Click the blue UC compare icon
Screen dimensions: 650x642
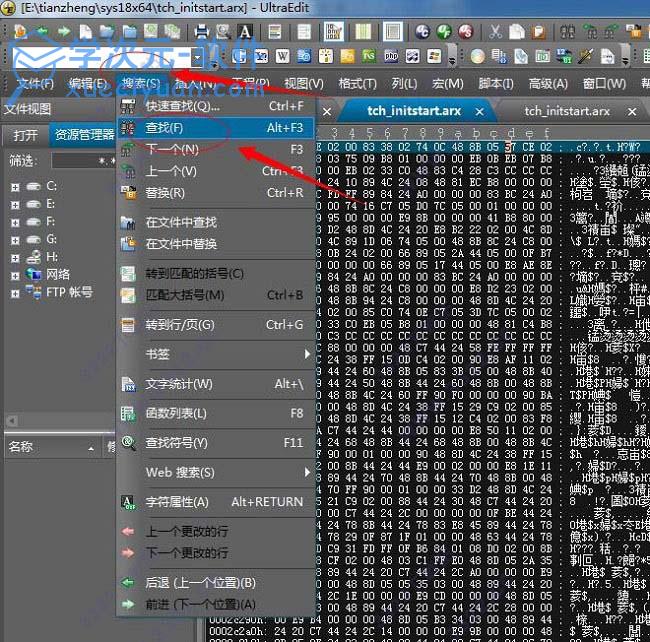coord(422,31)
